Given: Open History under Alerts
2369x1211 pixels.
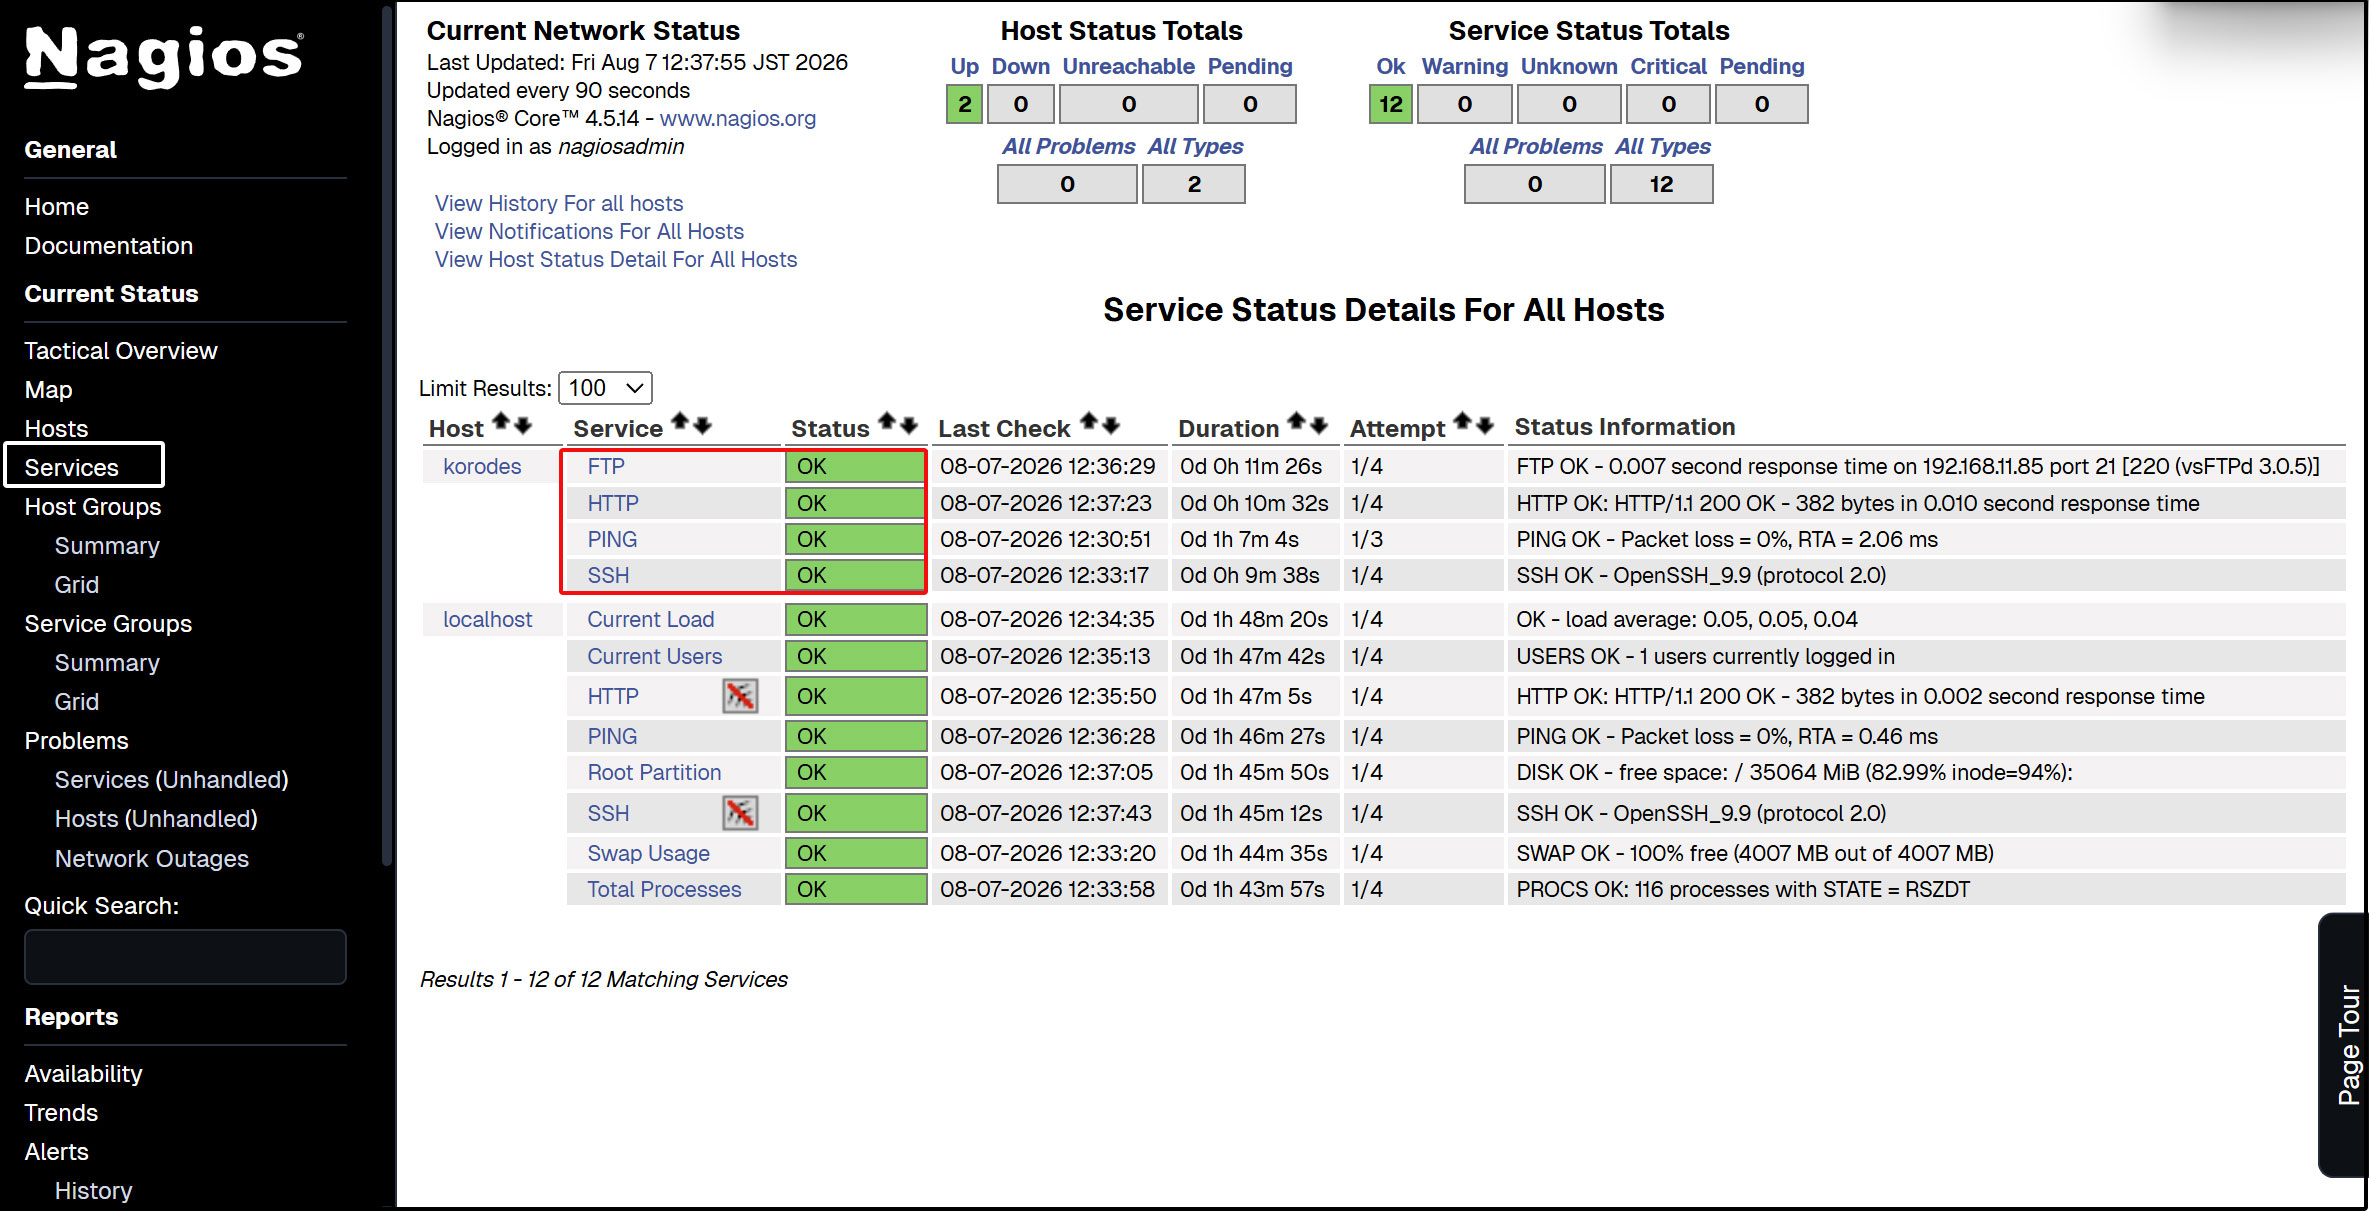Looking at the screenshot, I should [x=94, y=1191].
